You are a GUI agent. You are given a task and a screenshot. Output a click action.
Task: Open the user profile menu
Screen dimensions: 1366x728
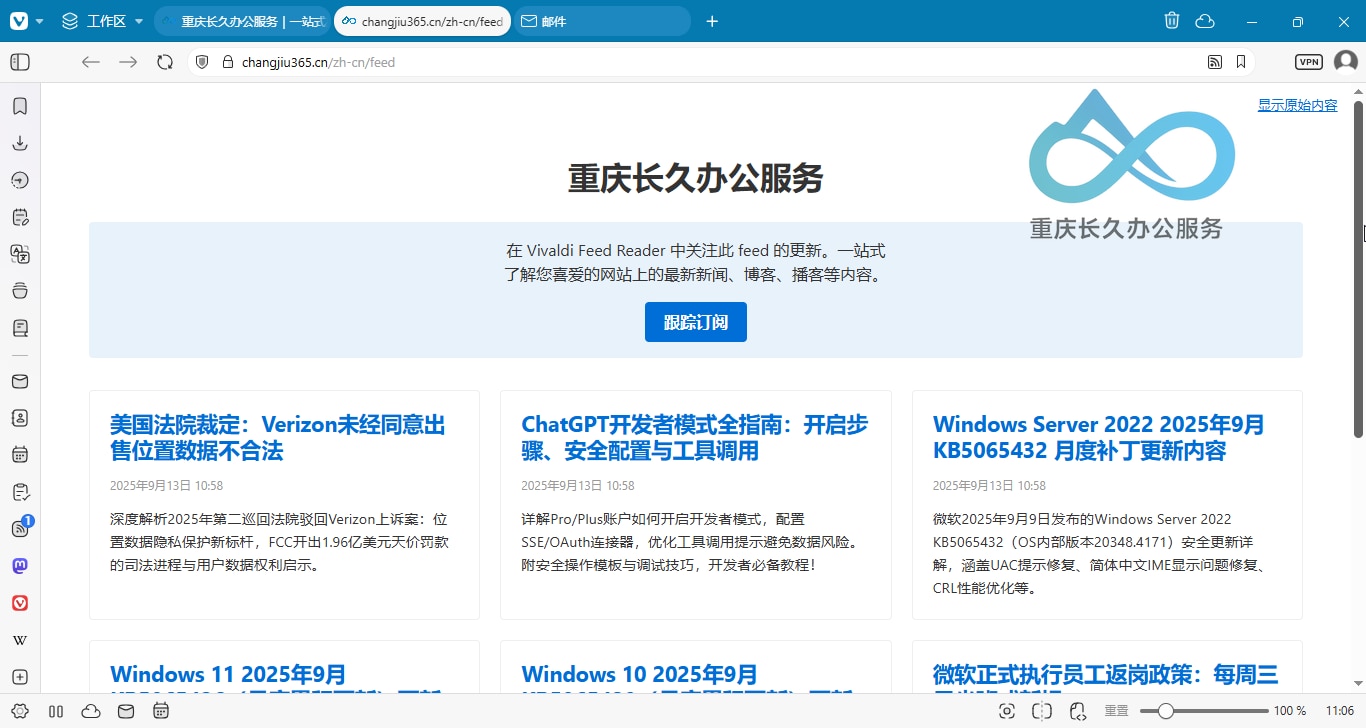coord(1345,62)
